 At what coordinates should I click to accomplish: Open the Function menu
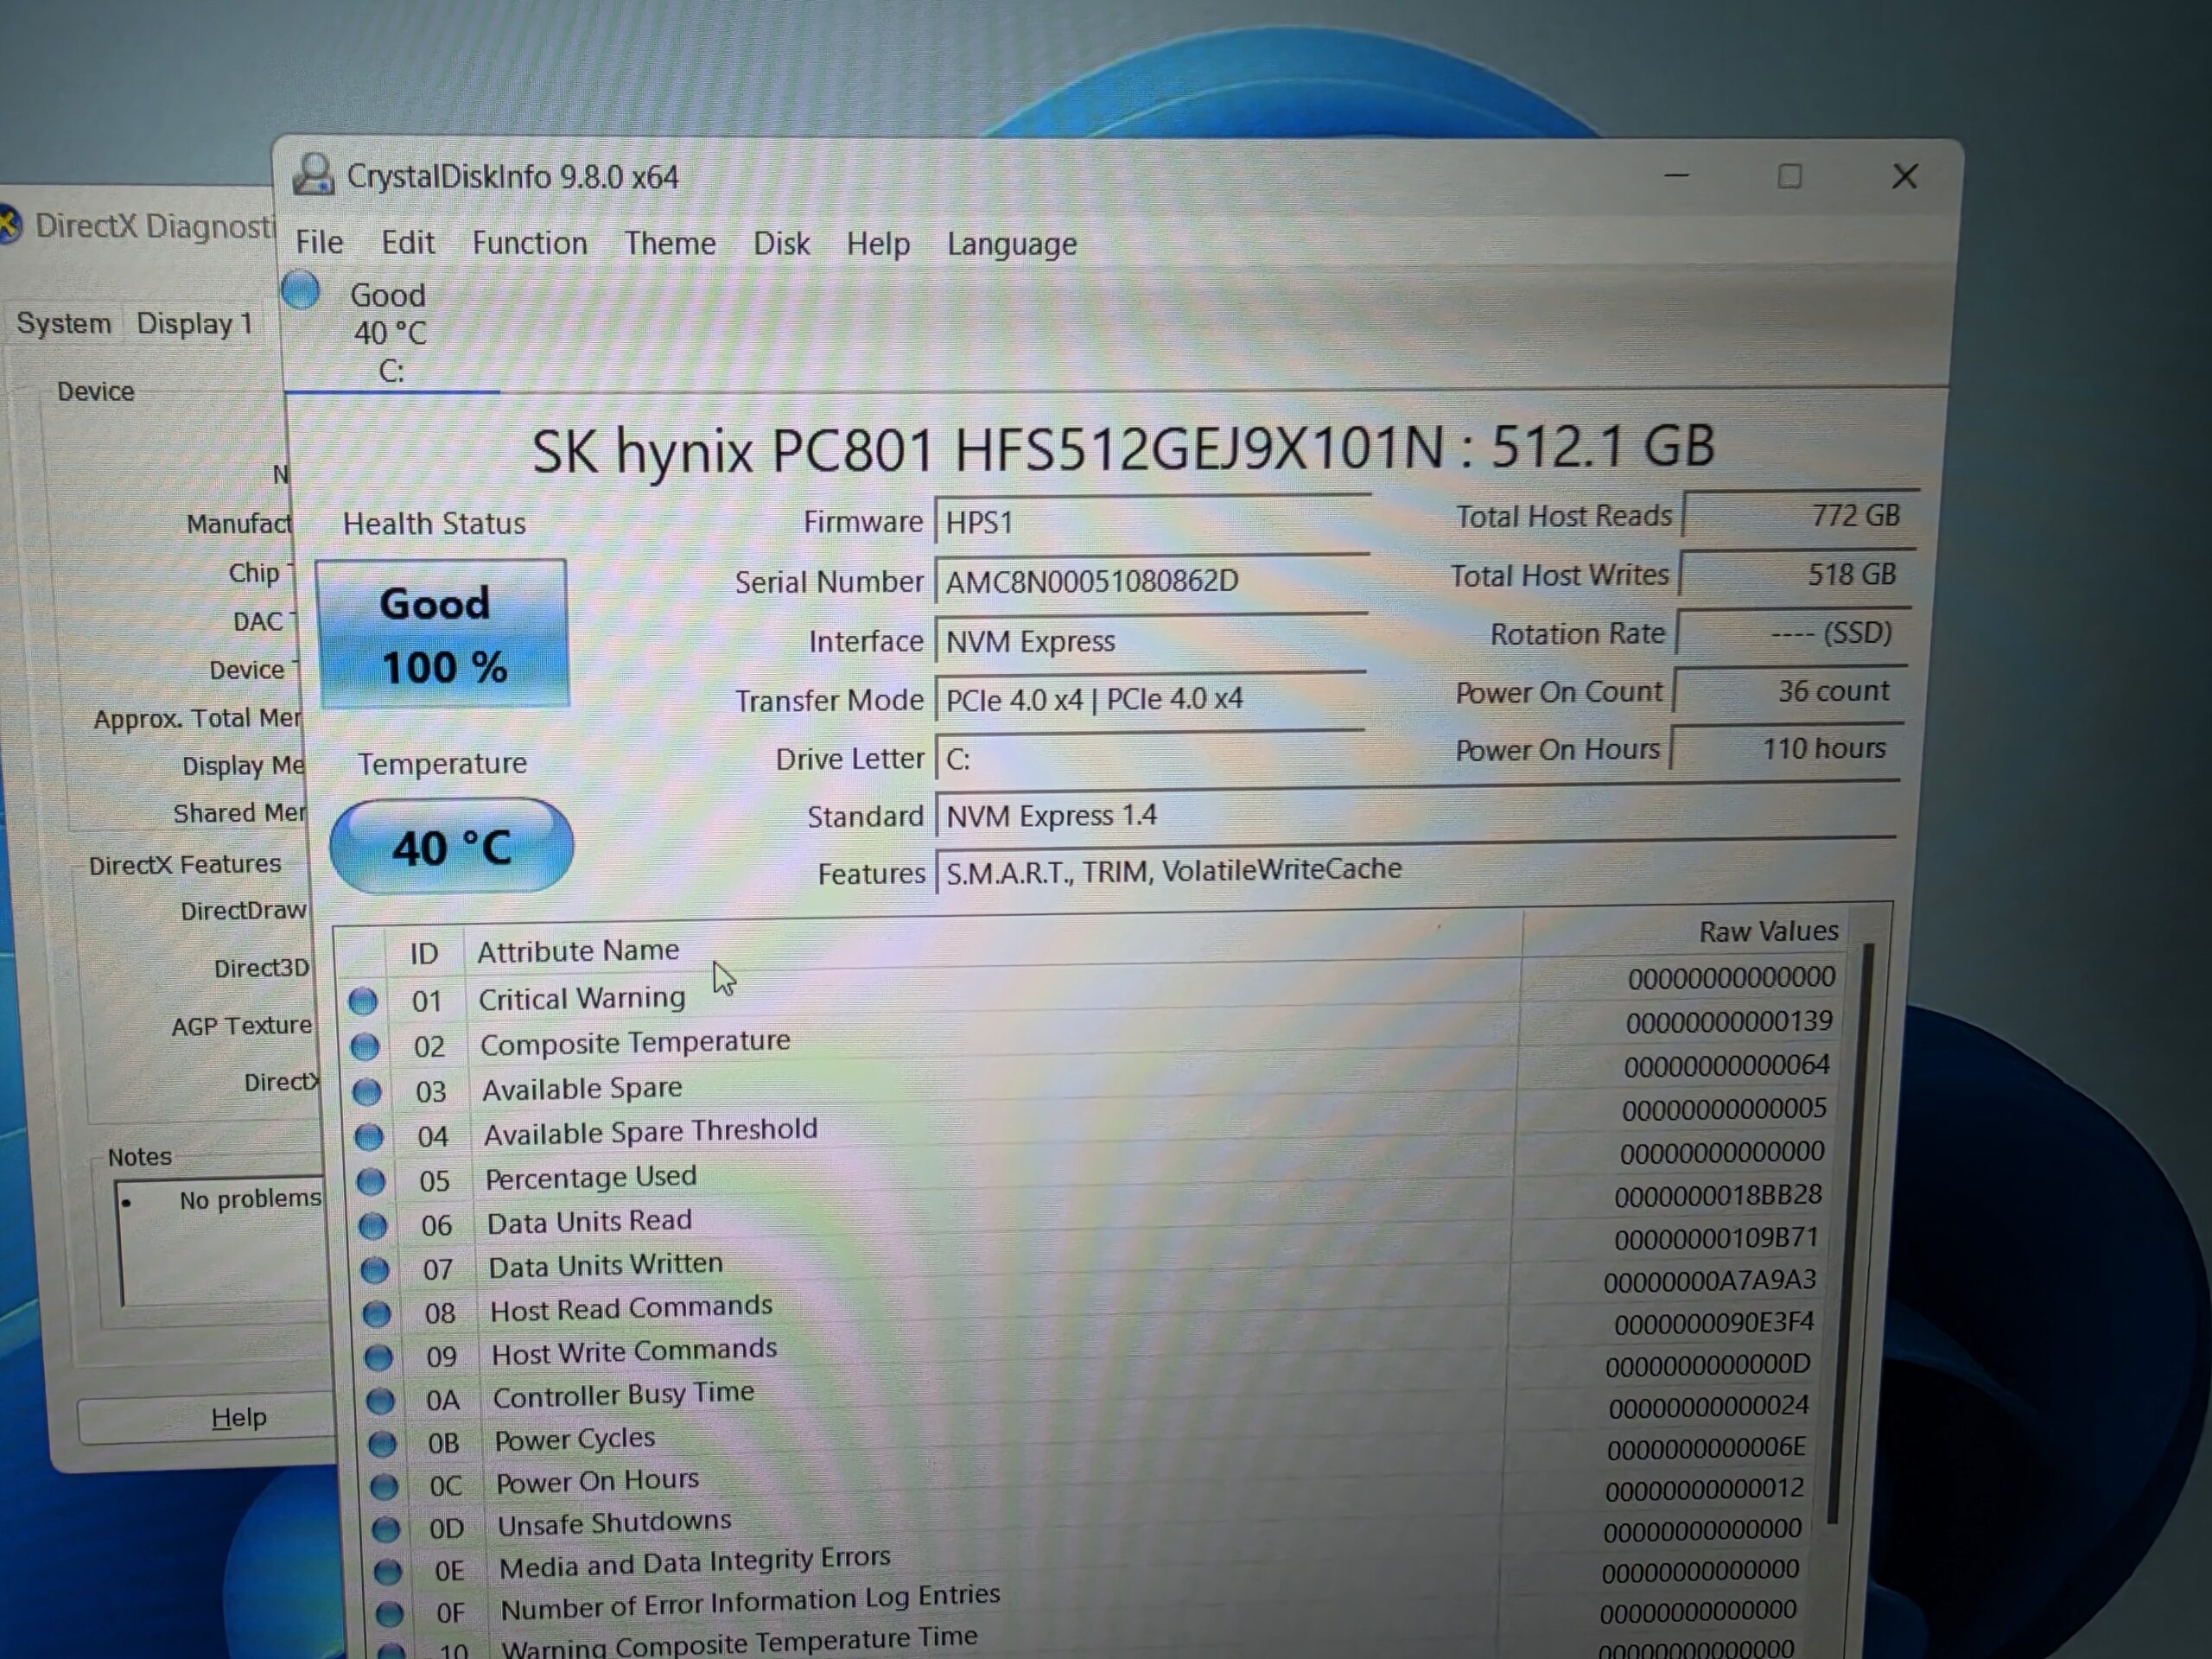529,243
